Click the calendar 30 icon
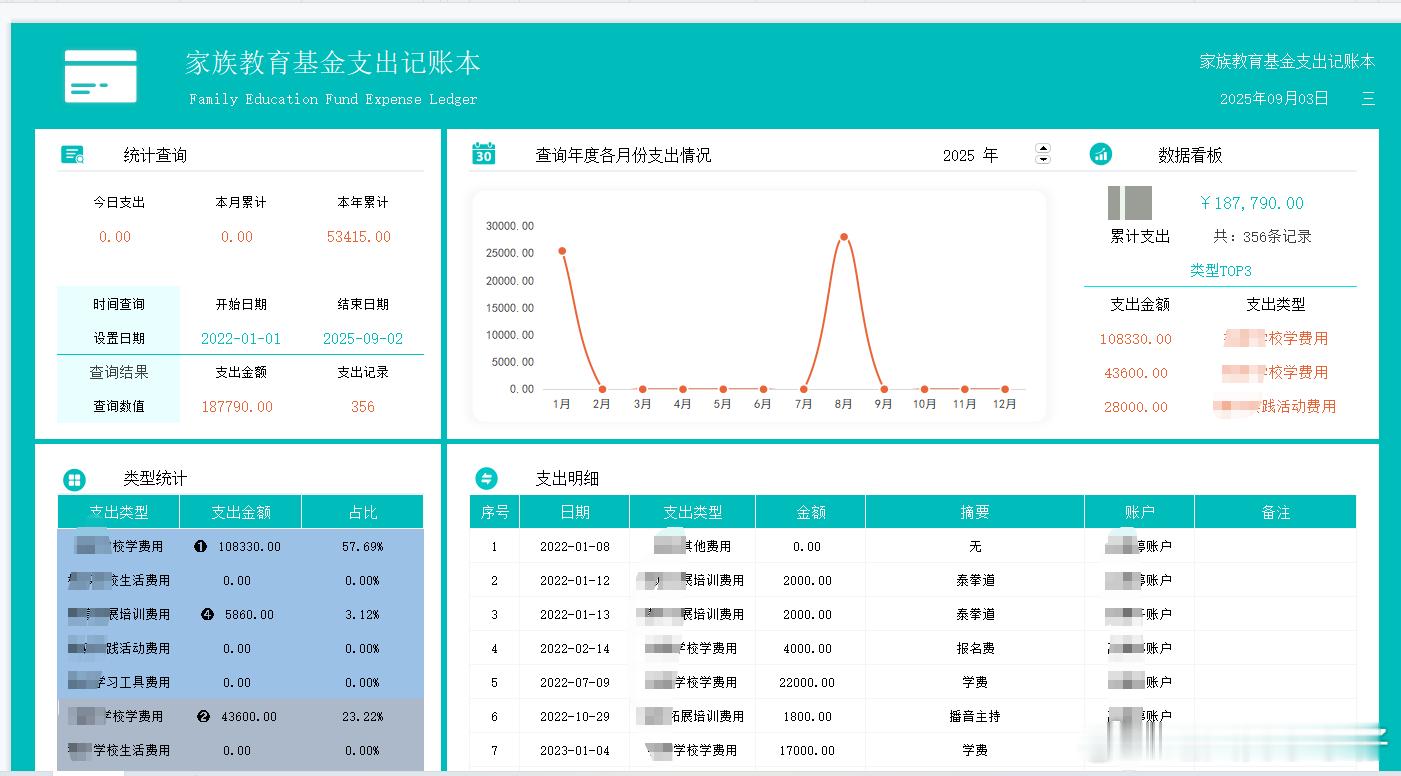Screen dimensions: 1401x776 pos(483,154)
